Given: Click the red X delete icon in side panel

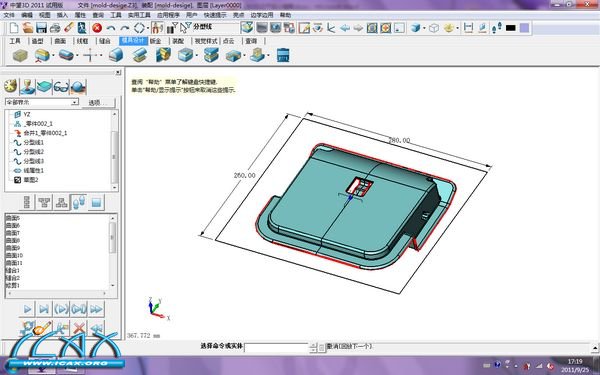Looking at the screenshot, I should click(79, 328).
